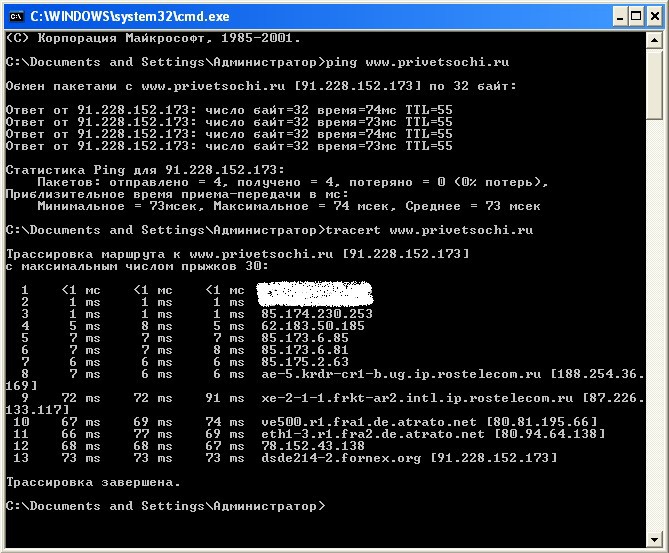This screenshot has height=553, width=669.
Task: Click the last empty command prompt line
Action: click(x=165, y=506)
